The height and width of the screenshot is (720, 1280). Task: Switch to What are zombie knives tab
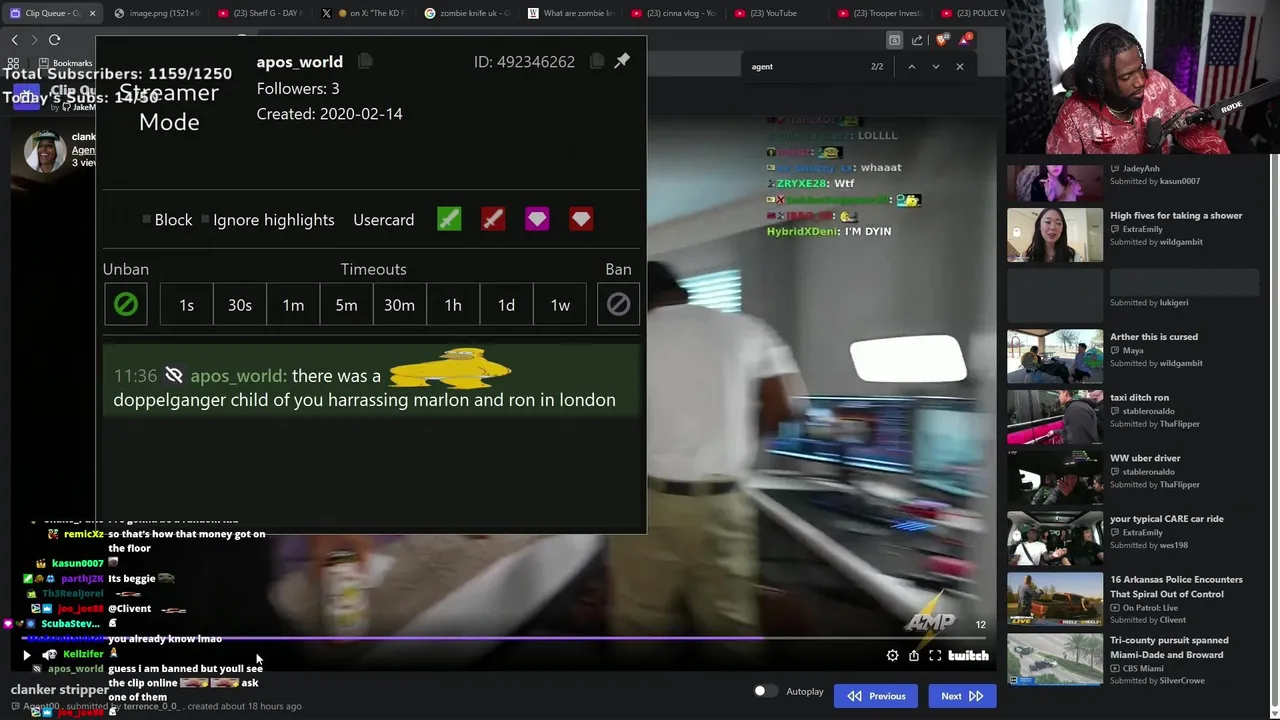(570, 13)
